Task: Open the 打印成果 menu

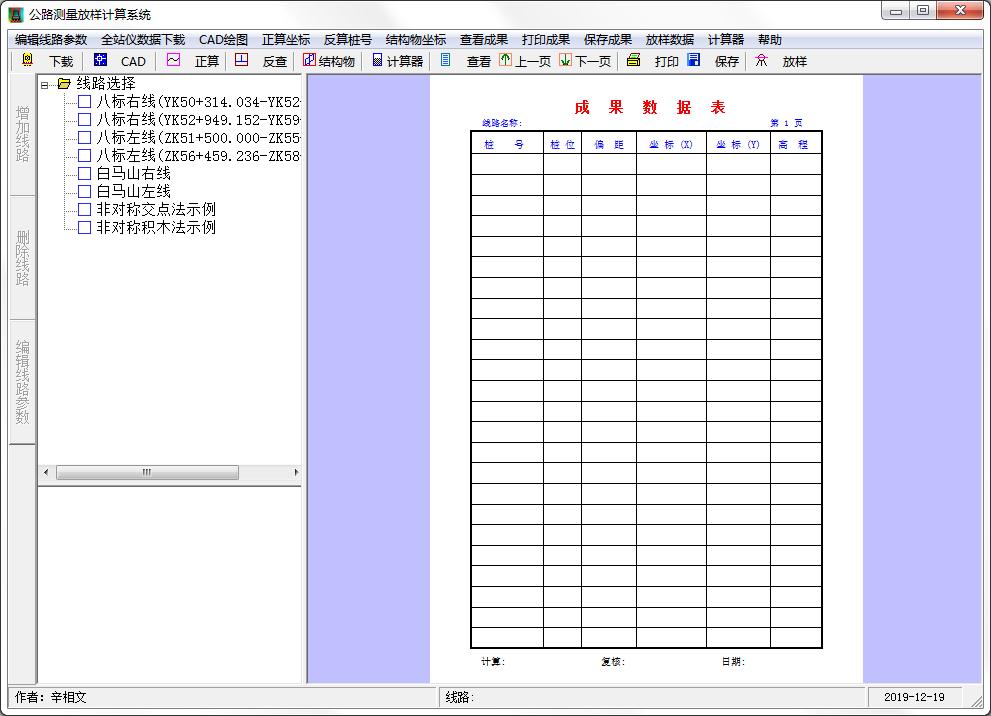Action: (545, 40)
